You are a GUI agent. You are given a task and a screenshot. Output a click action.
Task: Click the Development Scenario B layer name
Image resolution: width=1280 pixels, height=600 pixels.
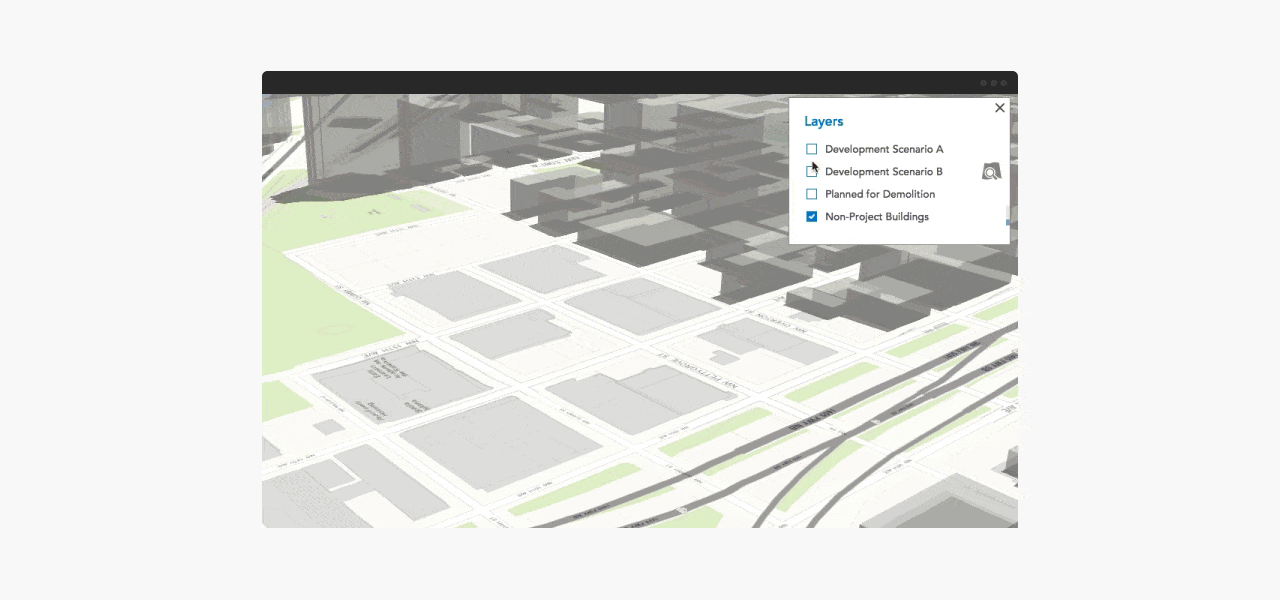pyautogui.click(x=883, y=172)
